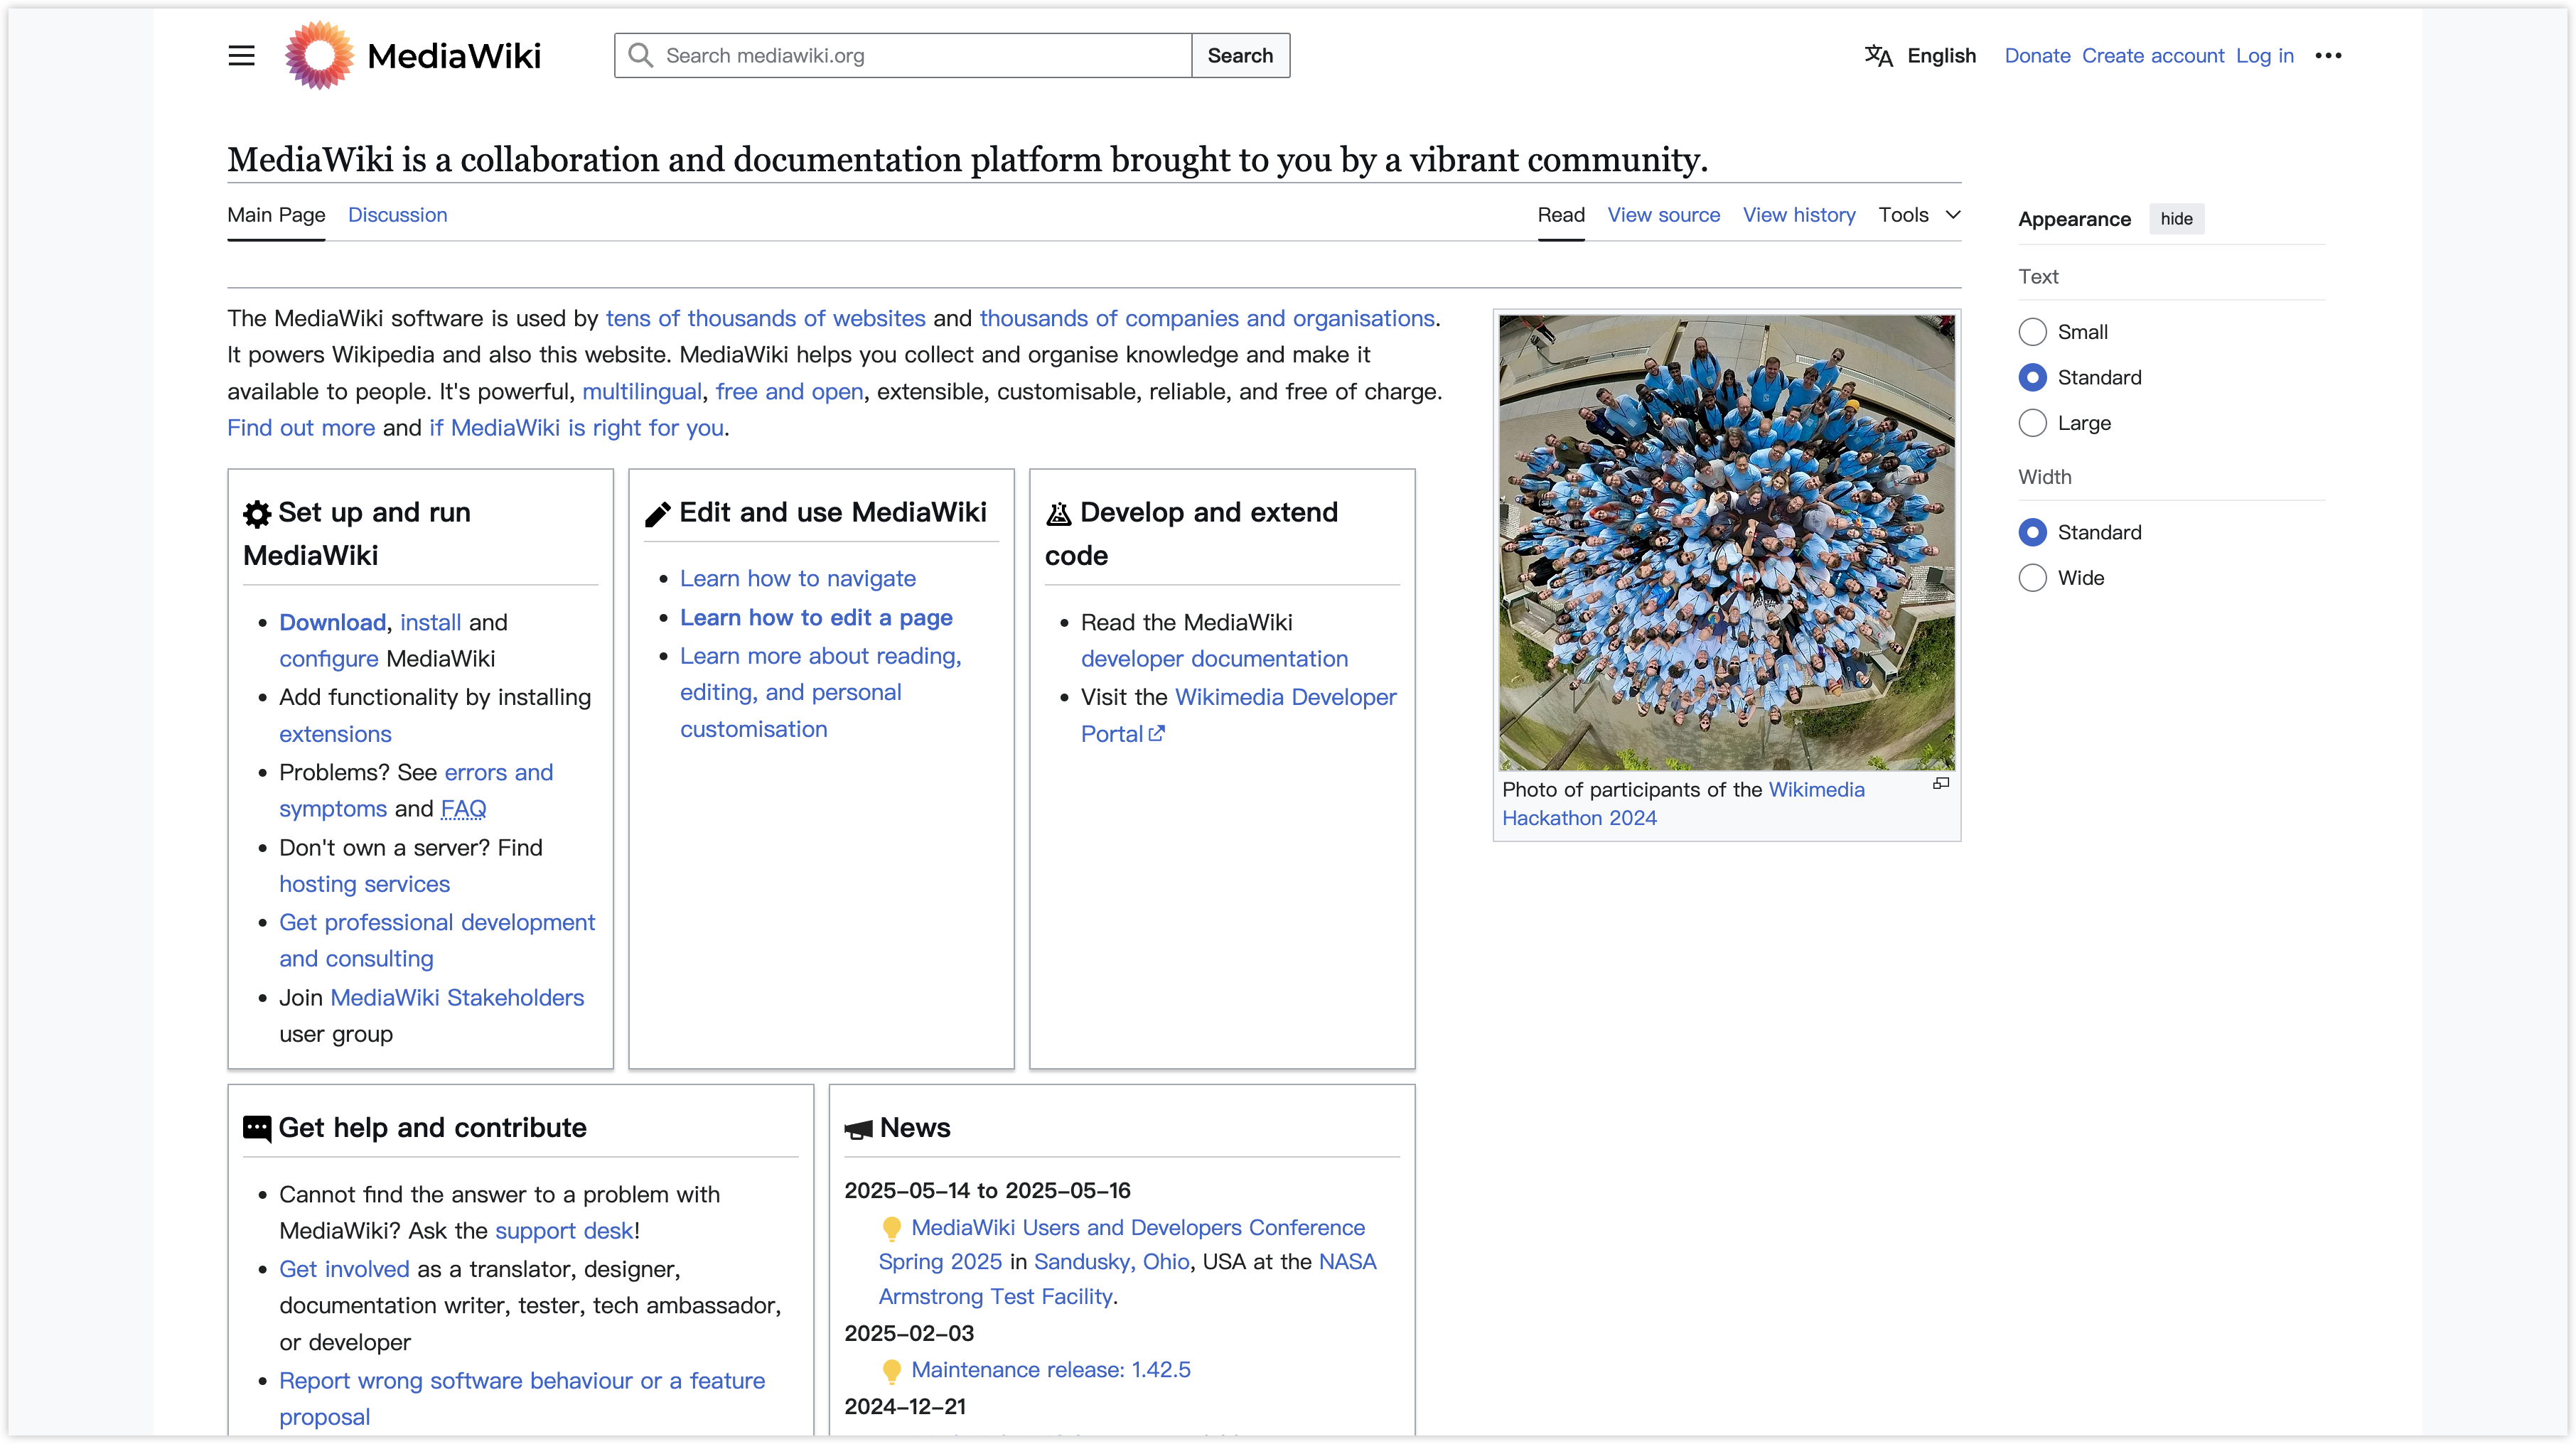Click the install link
The width and height of the screenshot is (2576, 1444).
click(430, 622)
